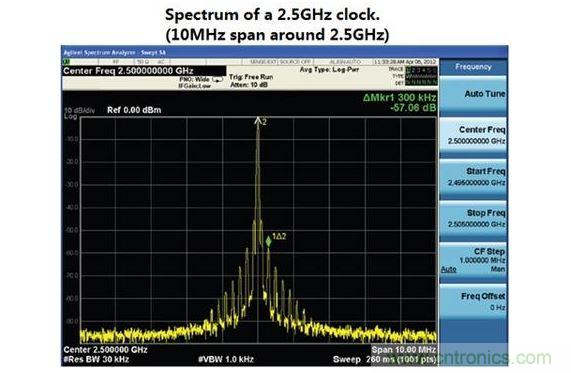Select the Freq Offset softkey
The height and width of the screenshot is (373, 571).
[x=473, y=302]
